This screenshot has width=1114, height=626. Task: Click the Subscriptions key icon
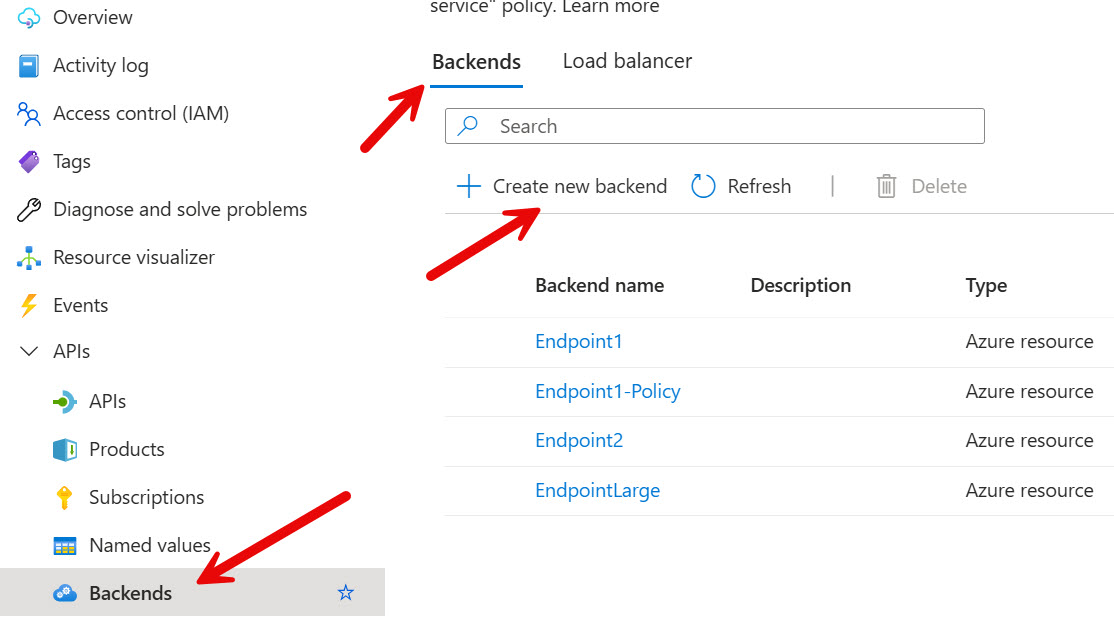pyautogui.click(x=65, y=498)
